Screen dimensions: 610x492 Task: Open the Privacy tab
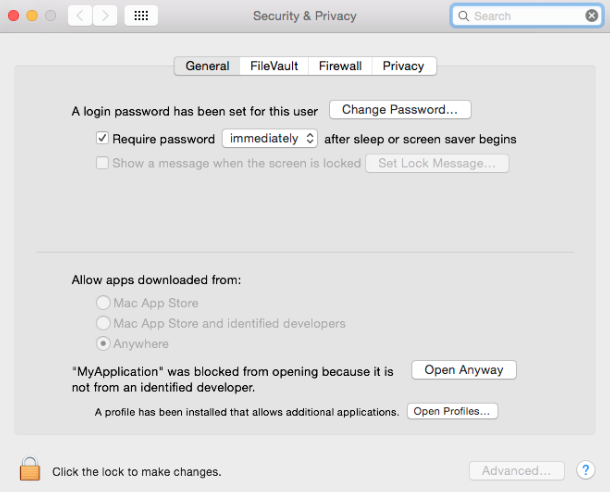[x=404, y=66]
